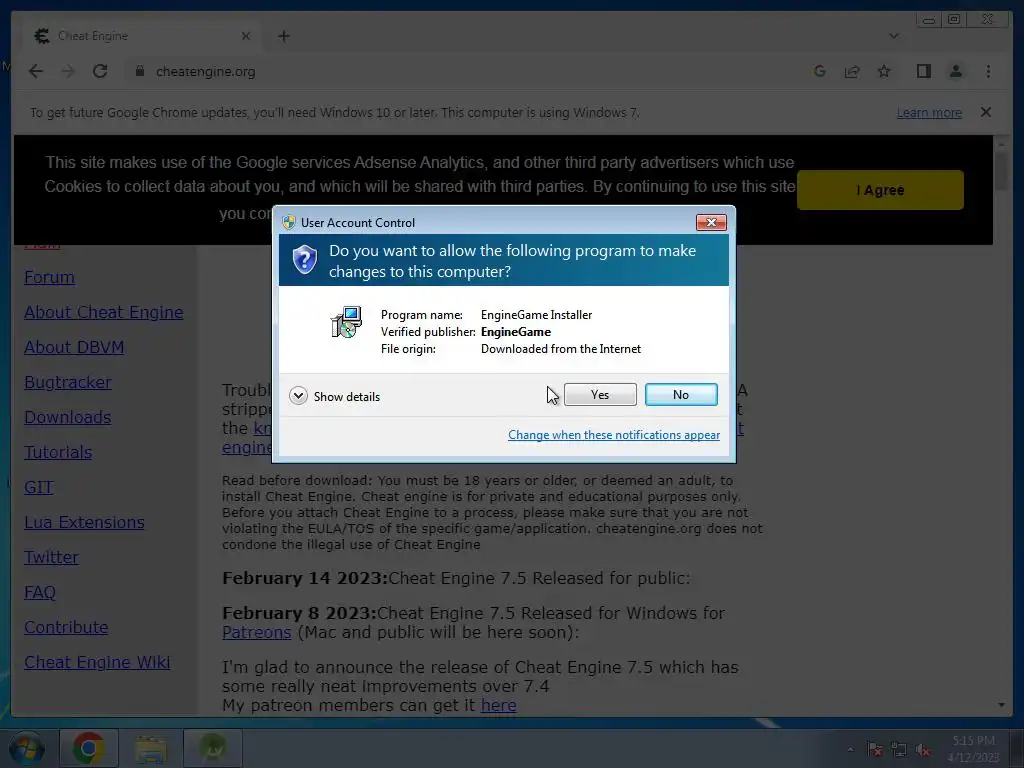
Task: Open About Cheat Engine link
Action: 104,312
